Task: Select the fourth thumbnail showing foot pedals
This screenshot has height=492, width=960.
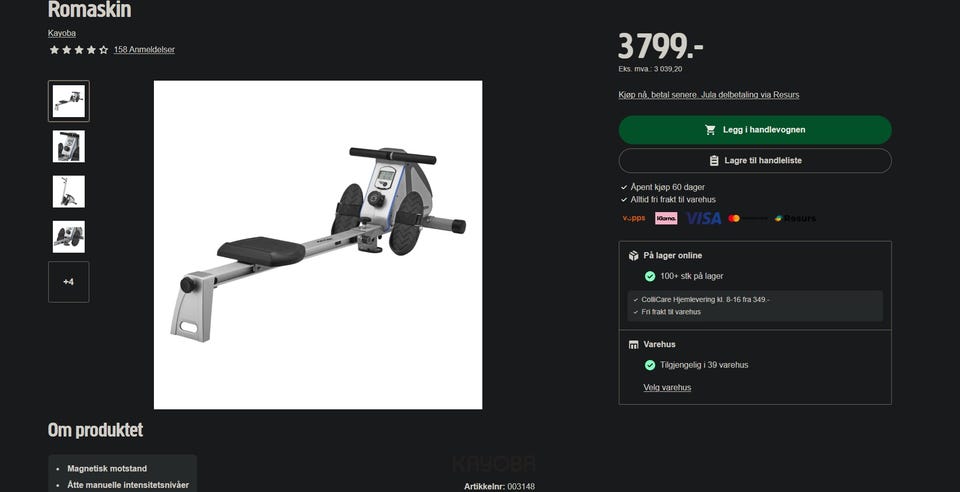Action: (69, 237)
